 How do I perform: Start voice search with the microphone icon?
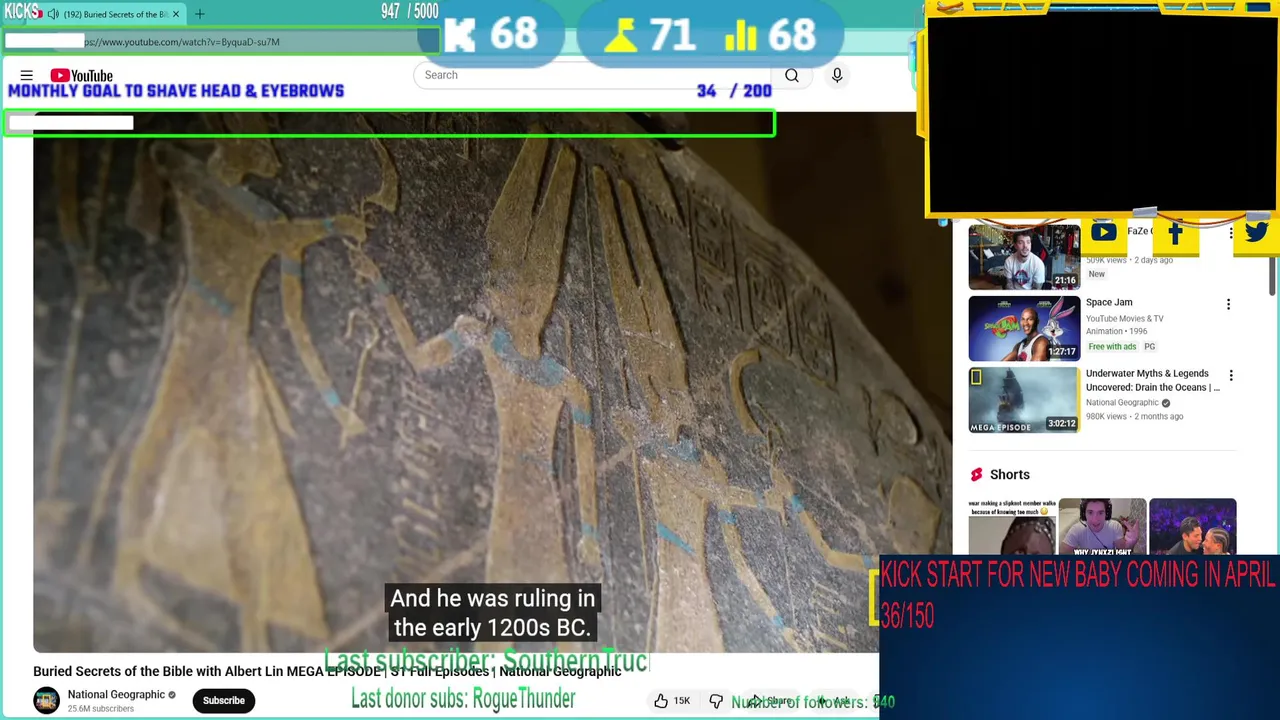tap(837, 75)
